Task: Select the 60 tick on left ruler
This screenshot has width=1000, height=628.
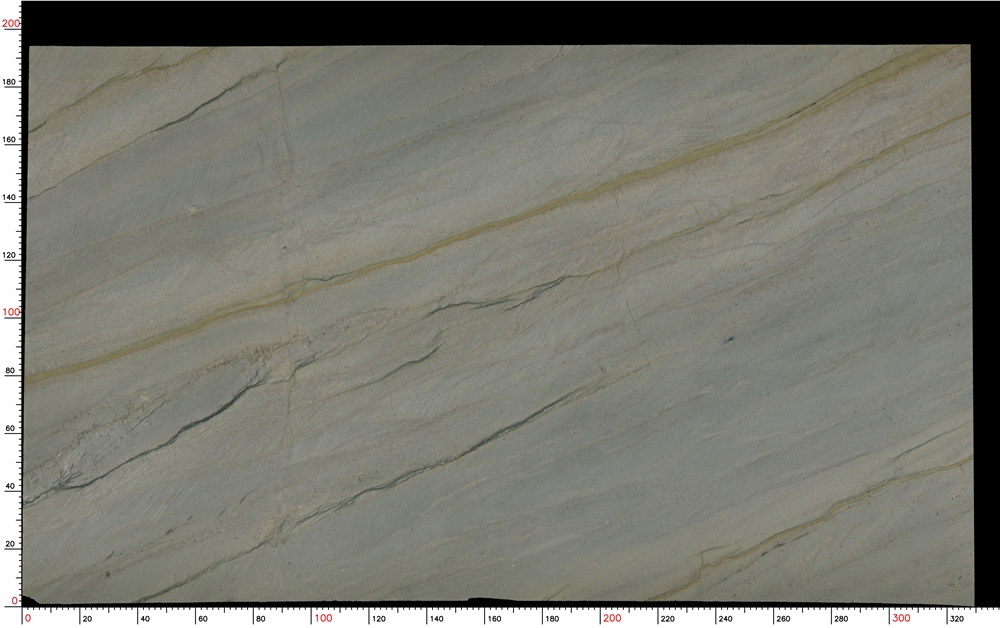Action: pyautogui.click(x=9, y=428)
